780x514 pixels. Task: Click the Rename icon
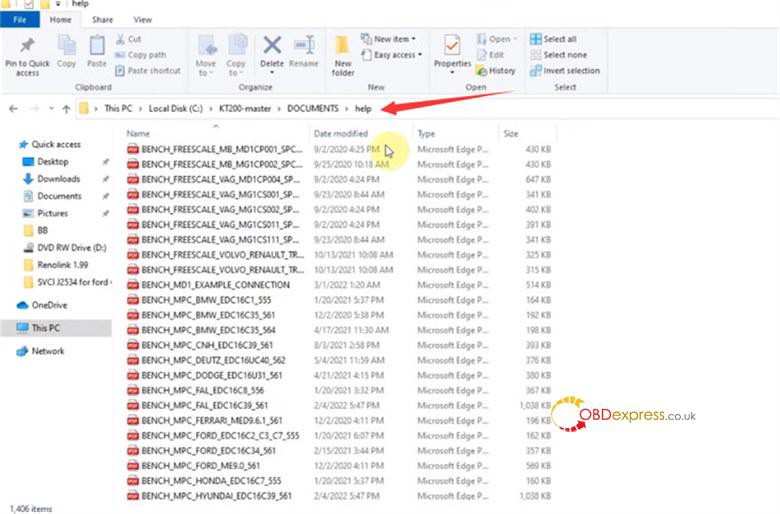[303, 45]
